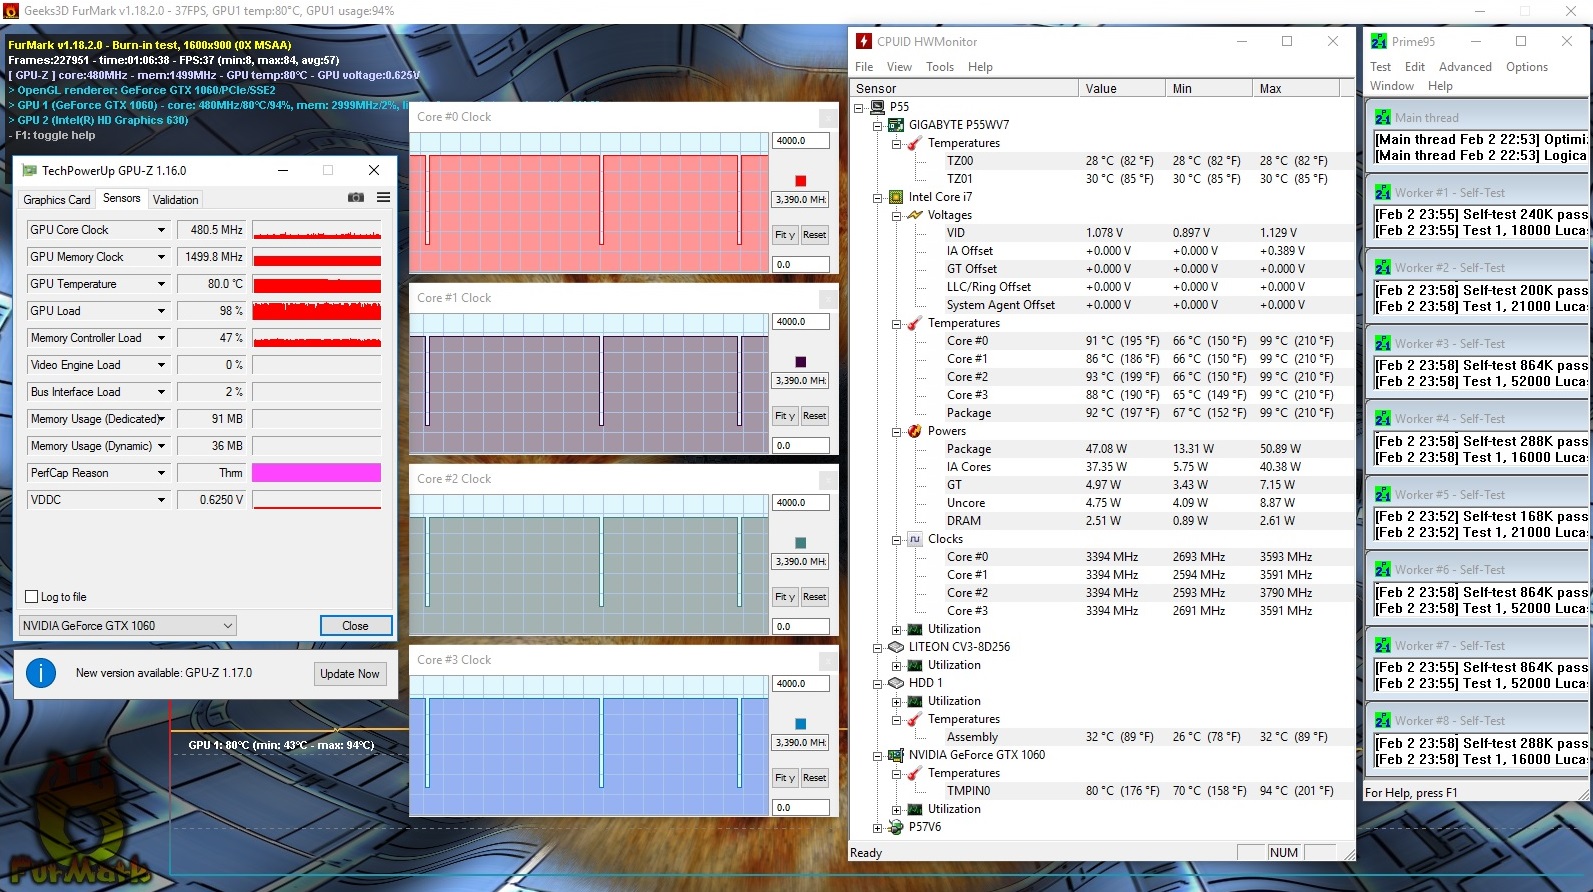Open the PerfCap Reason sensor dropdown
The image size is (1593, 892).
pos(161,473)
